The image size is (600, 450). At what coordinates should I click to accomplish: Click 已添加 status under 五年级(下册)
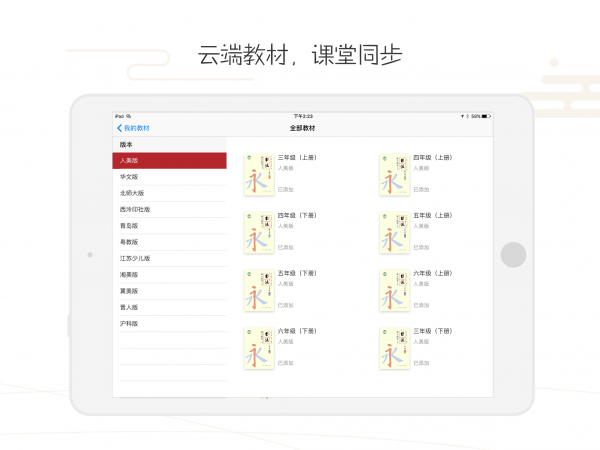[x=285, y=305]
